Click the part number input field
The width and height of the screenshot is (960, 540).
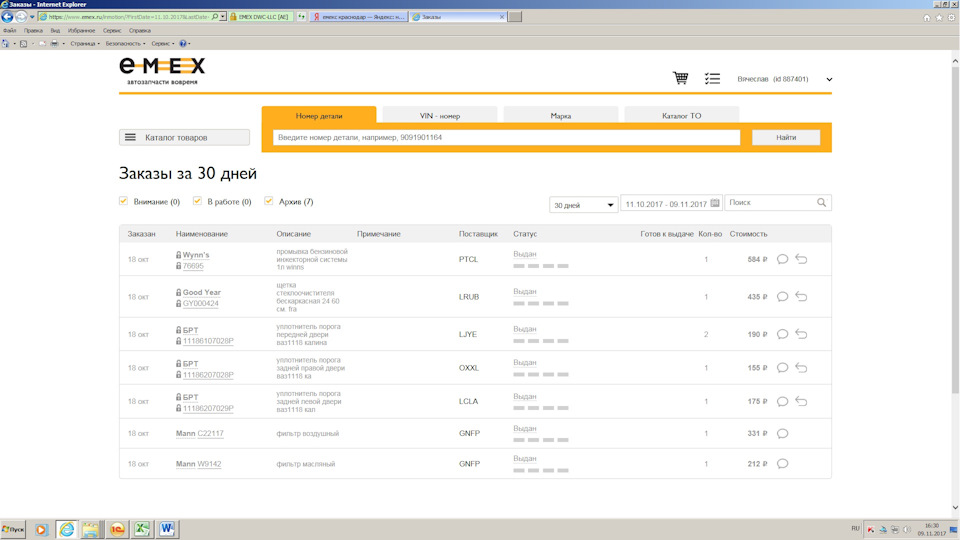506,137
